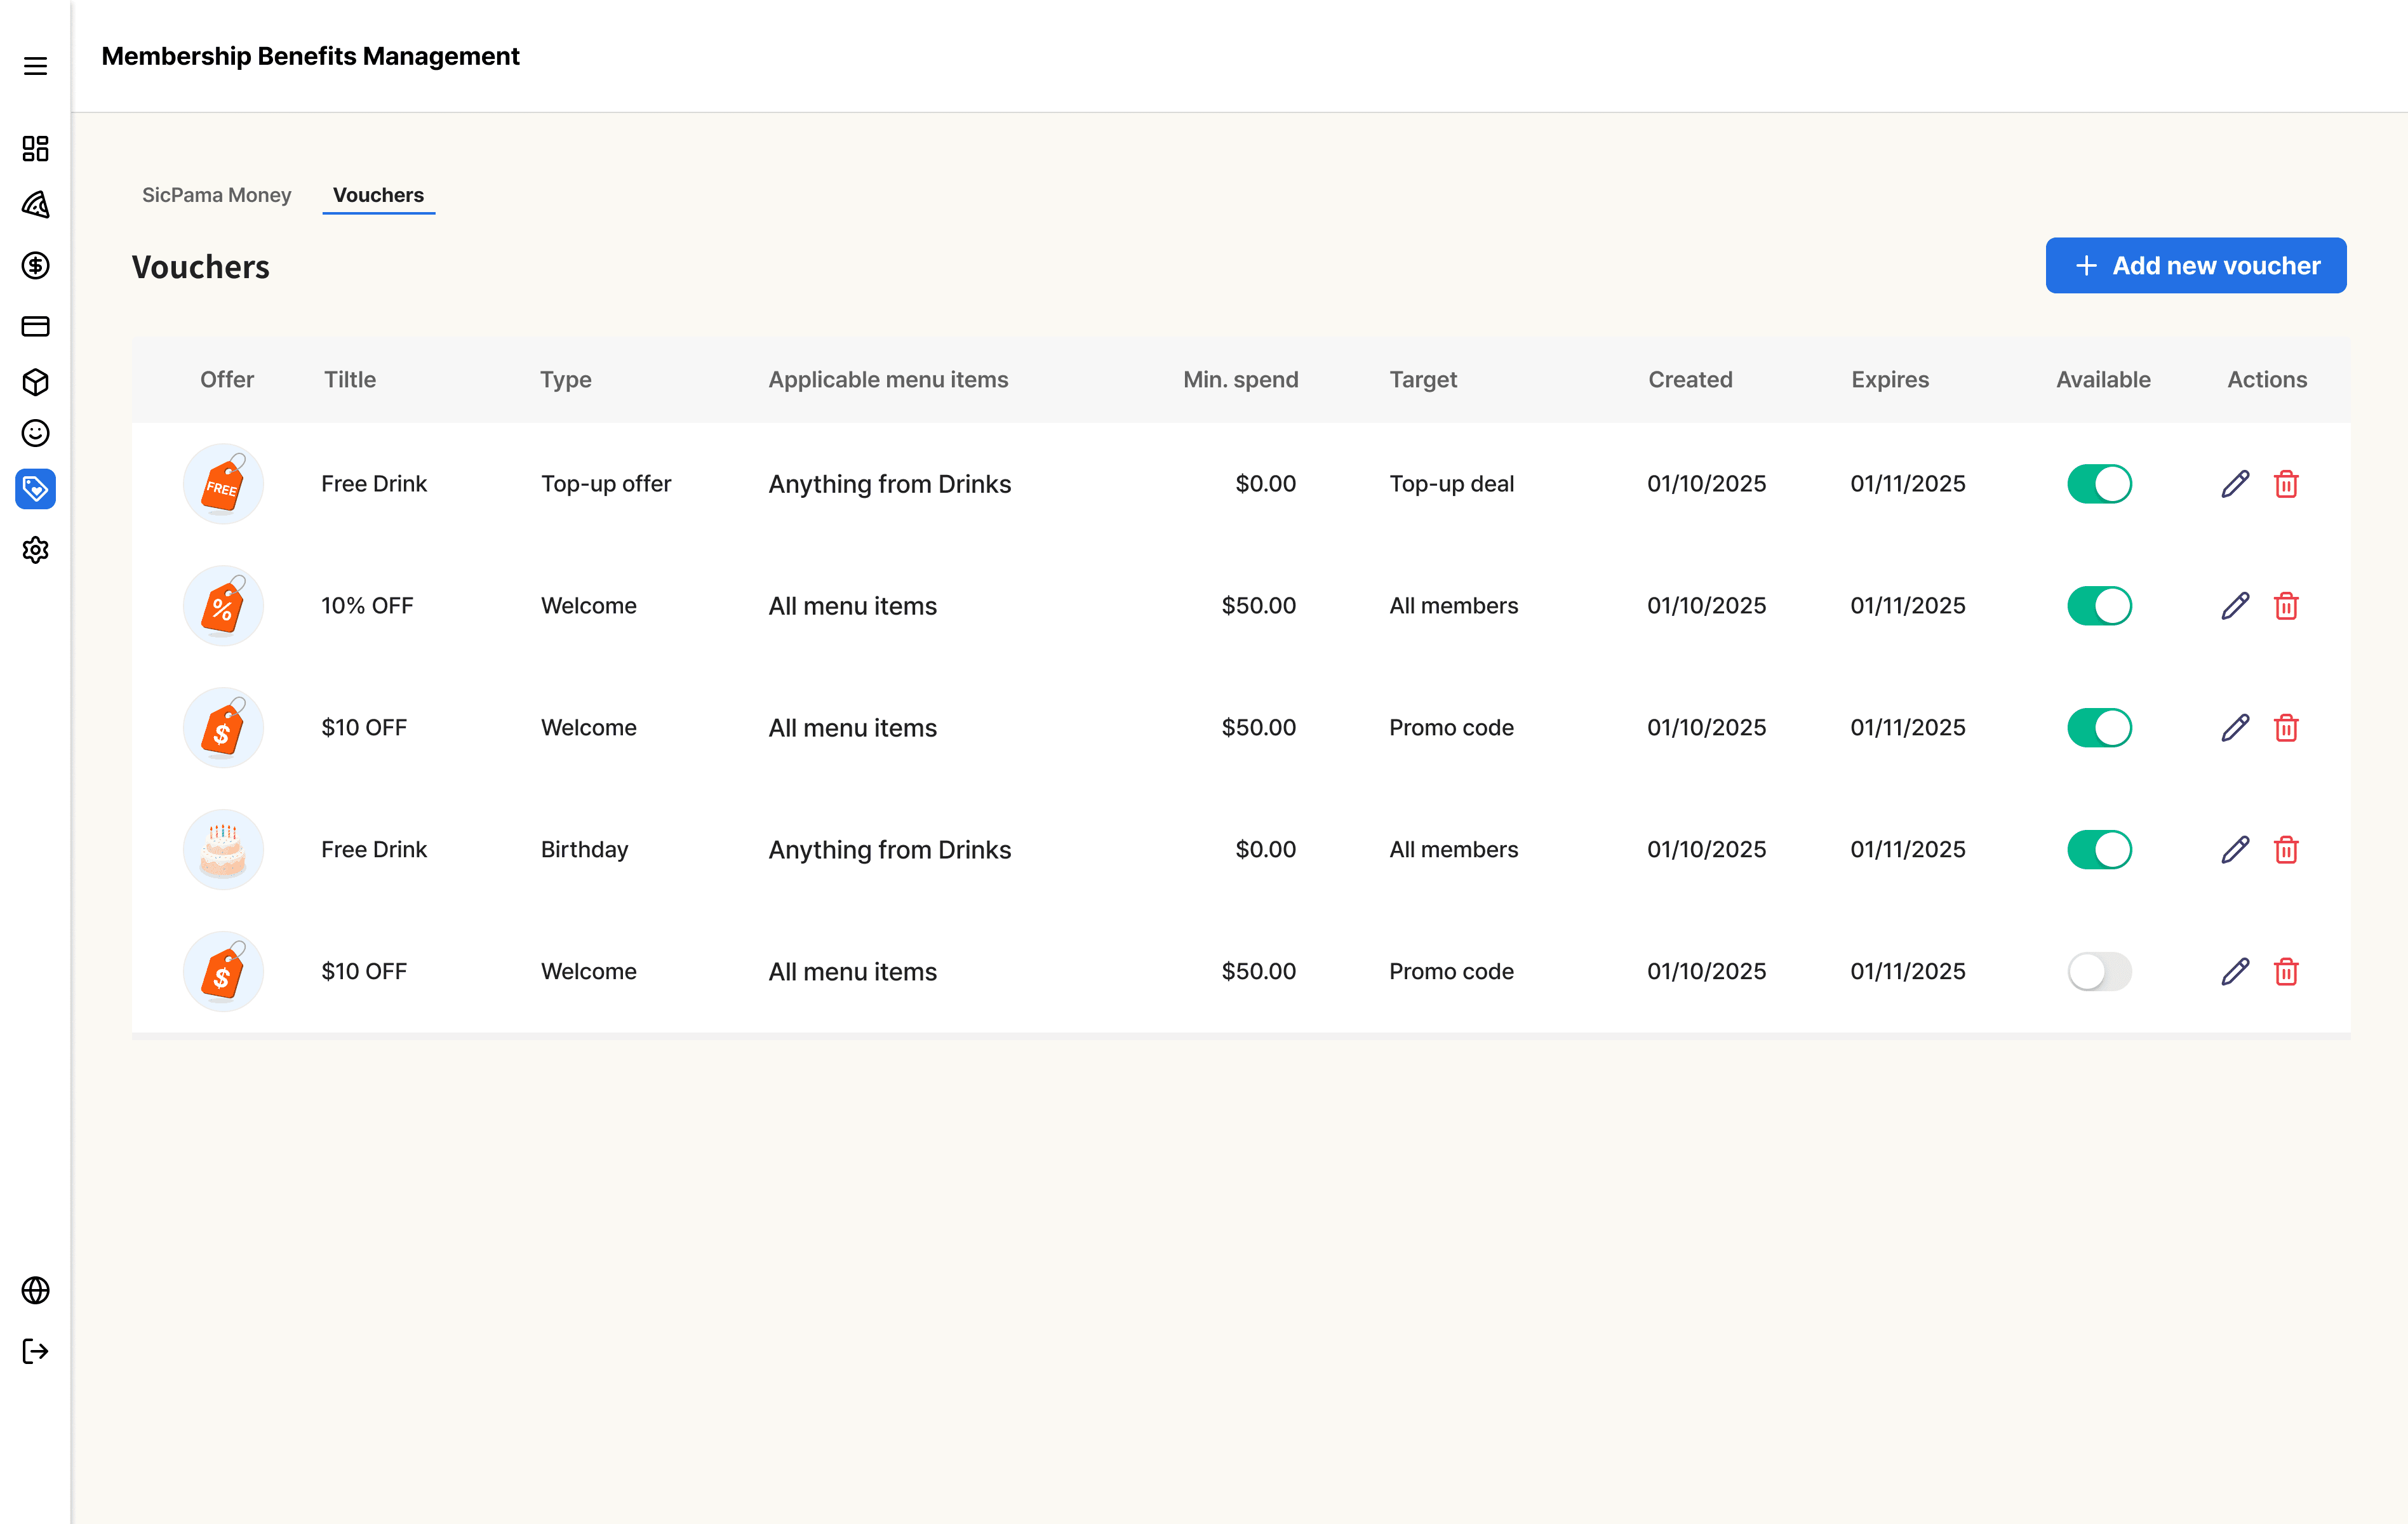Edit the 10% OFF voucher

click(2235, 606)
